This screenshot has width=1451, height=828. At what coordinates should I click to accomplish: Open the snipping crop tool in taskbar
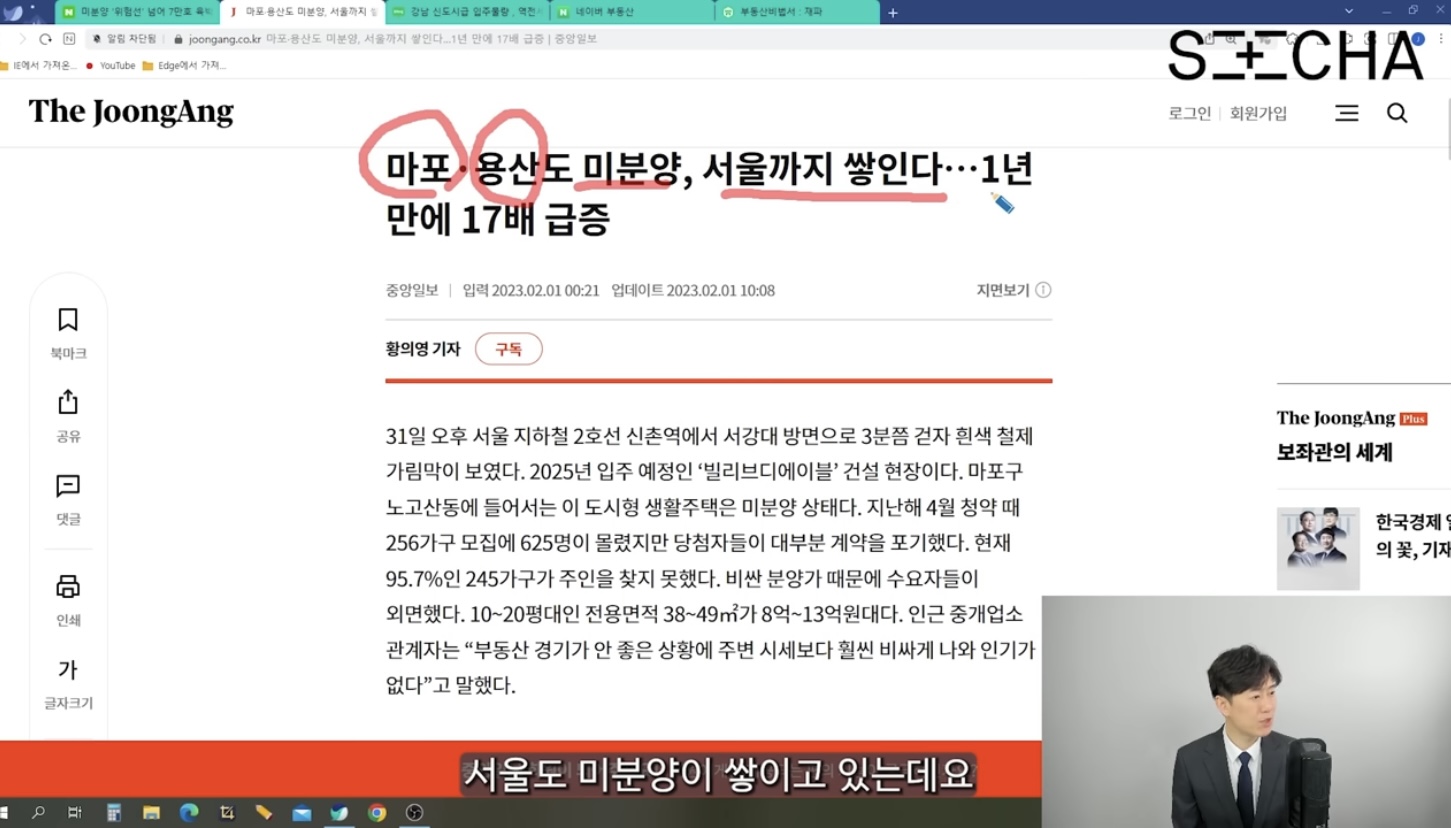pyautogui.click(x=227, y=813)
